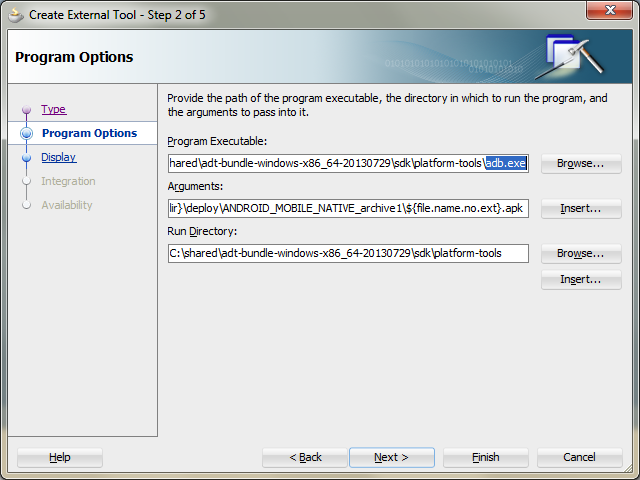The image size is (640, 480).
Task: Cancel the Create External Tool wizard
Action: [580, 458]
